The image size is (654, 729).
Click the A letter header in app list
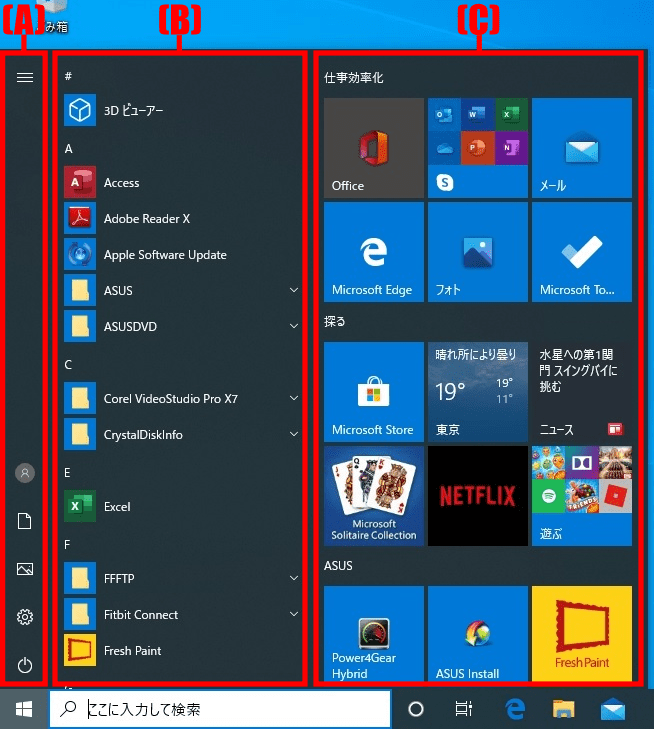[68, 149]
